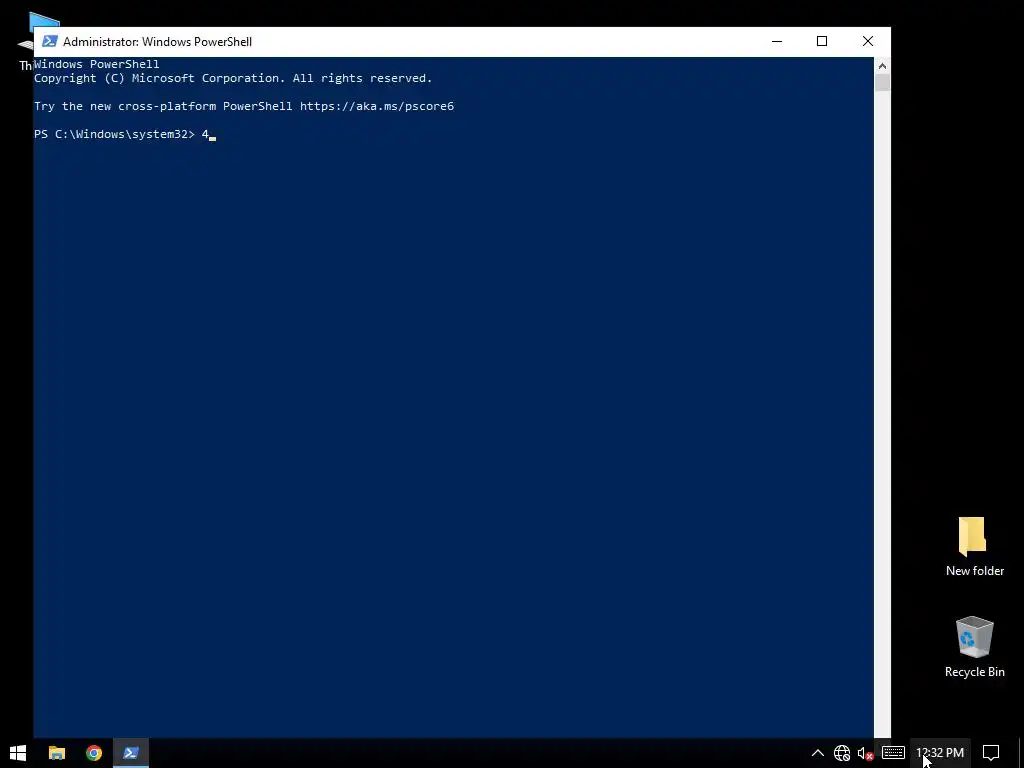
Task: Open File Explorer from the taskbar
Action: tap(57, 753)
